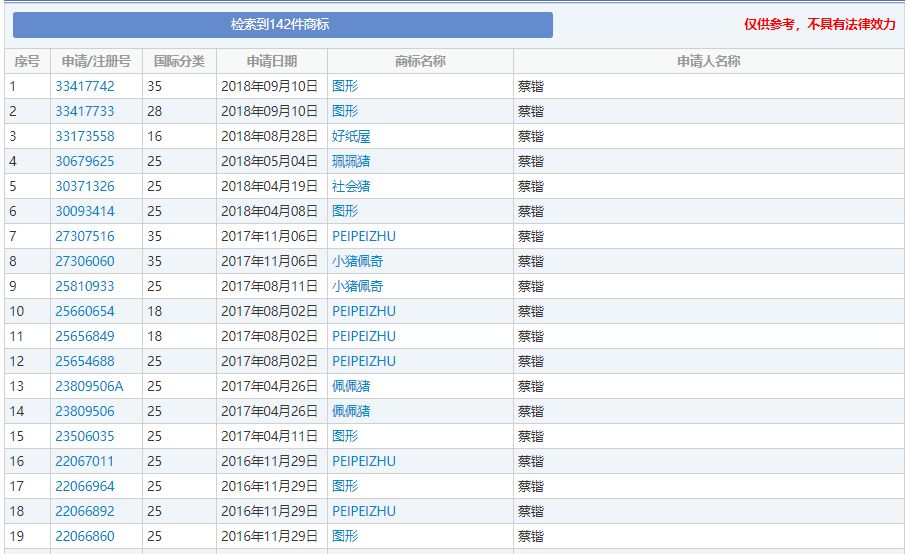Screen dimensions: 907x554
Task: Open registration number 22066964
Action: click(x=84, y=486)
